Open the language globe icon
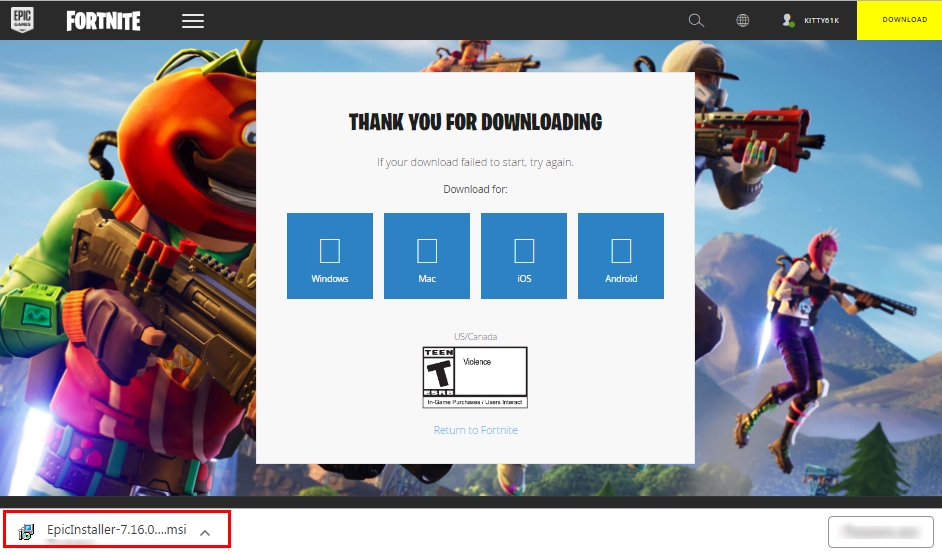 point(743,20)
